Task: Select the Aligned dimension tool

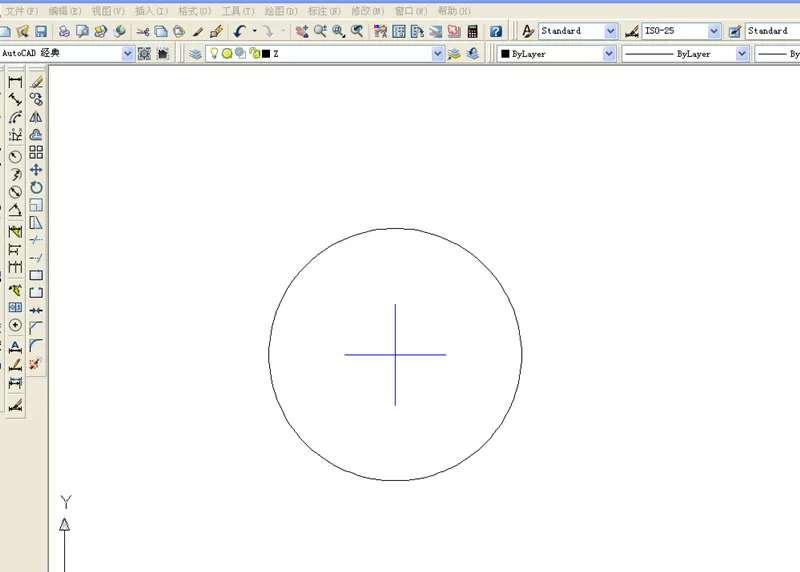Action: point(15,100)
